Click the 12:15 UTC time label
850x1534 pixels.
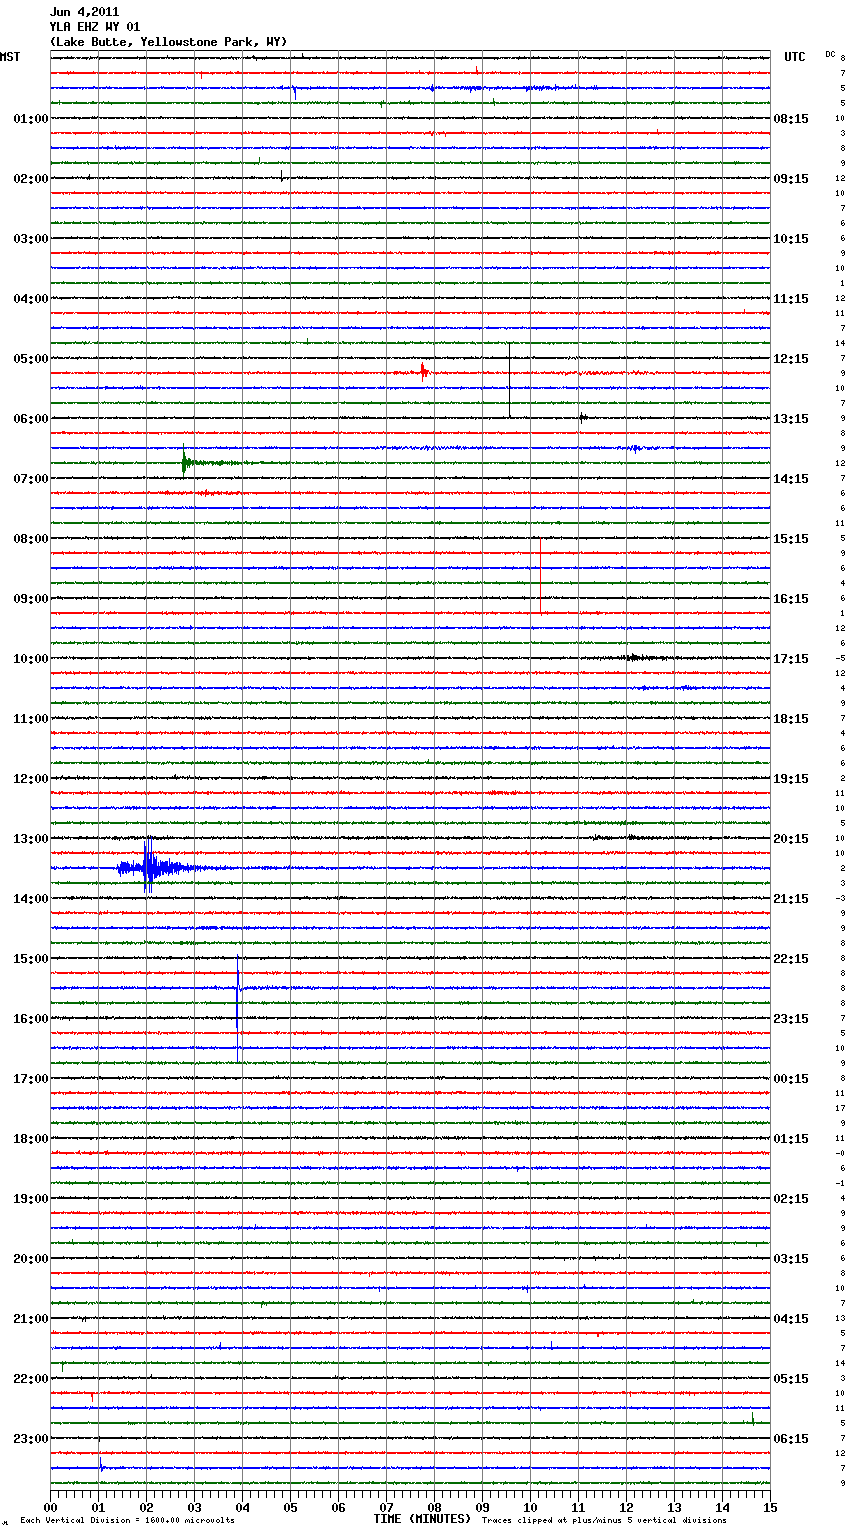point(791,359)
